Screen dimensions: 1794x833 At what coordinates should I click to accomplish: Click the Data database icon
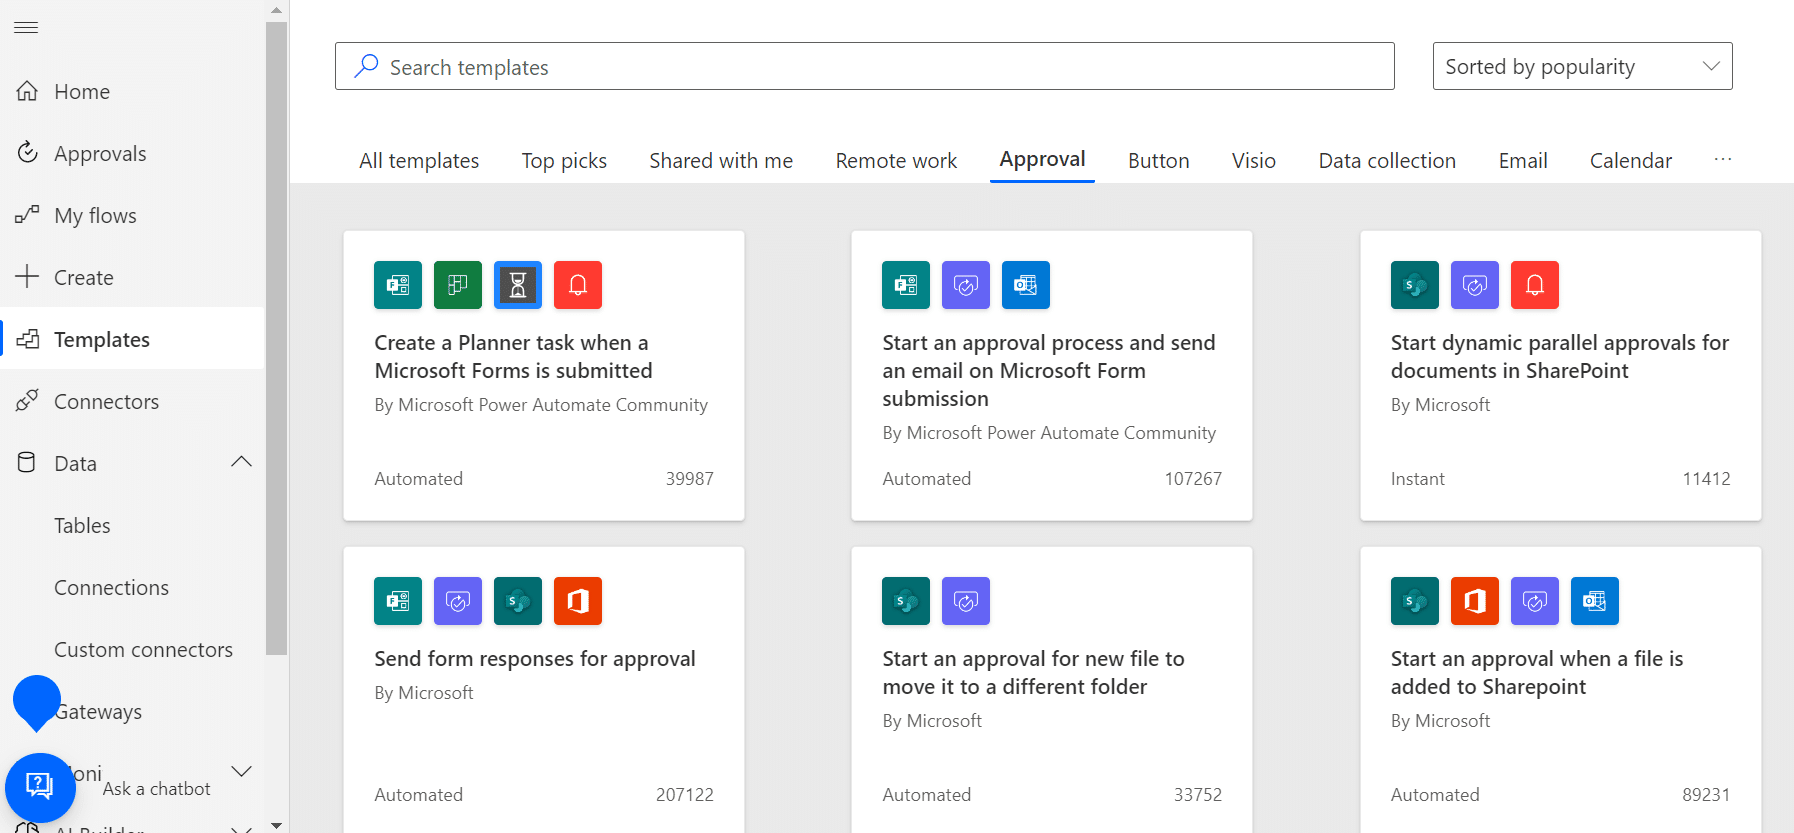click(x=27, y=463)
